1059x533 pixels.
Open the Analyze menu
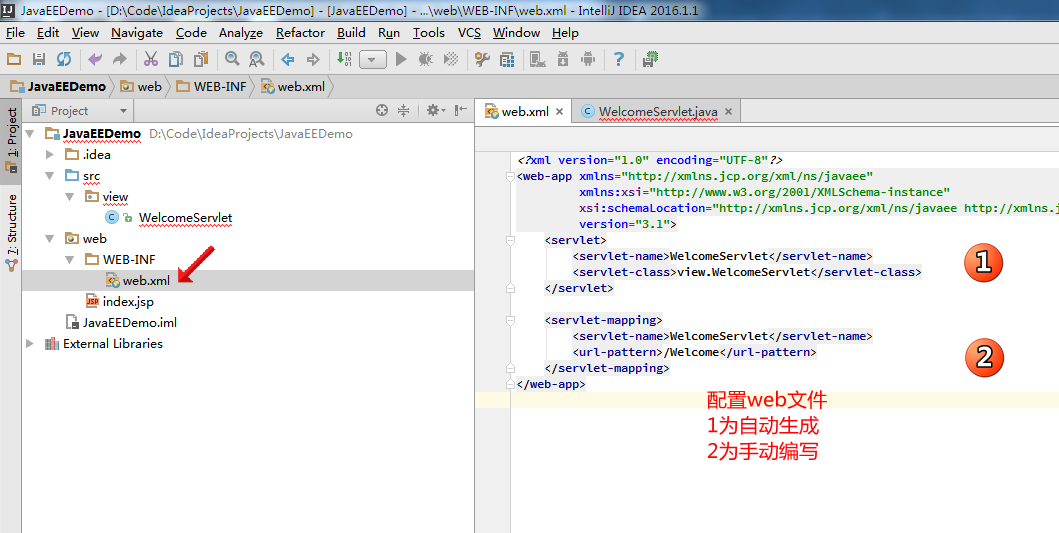tap(241, 32)
